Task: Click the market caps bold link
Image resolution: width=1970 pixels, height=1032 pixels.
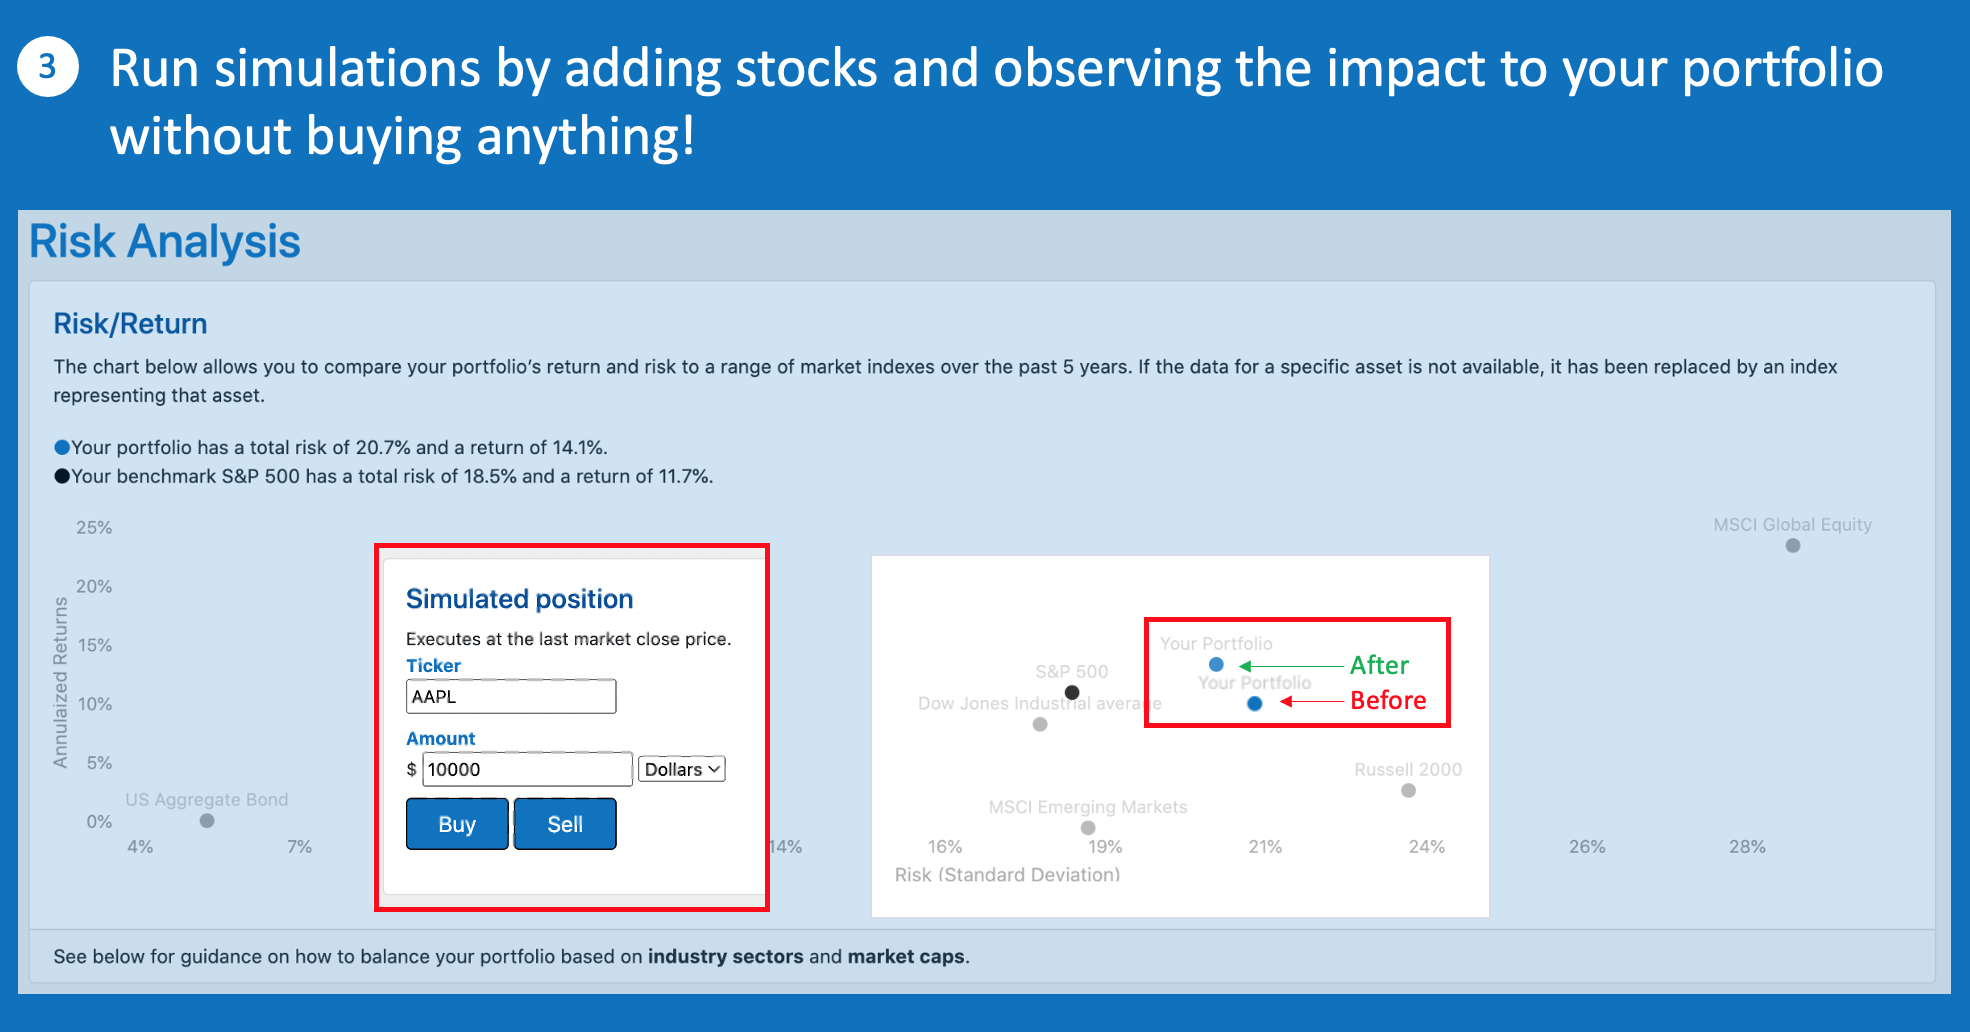Action: pyautogui.click(x=906, y=956)
